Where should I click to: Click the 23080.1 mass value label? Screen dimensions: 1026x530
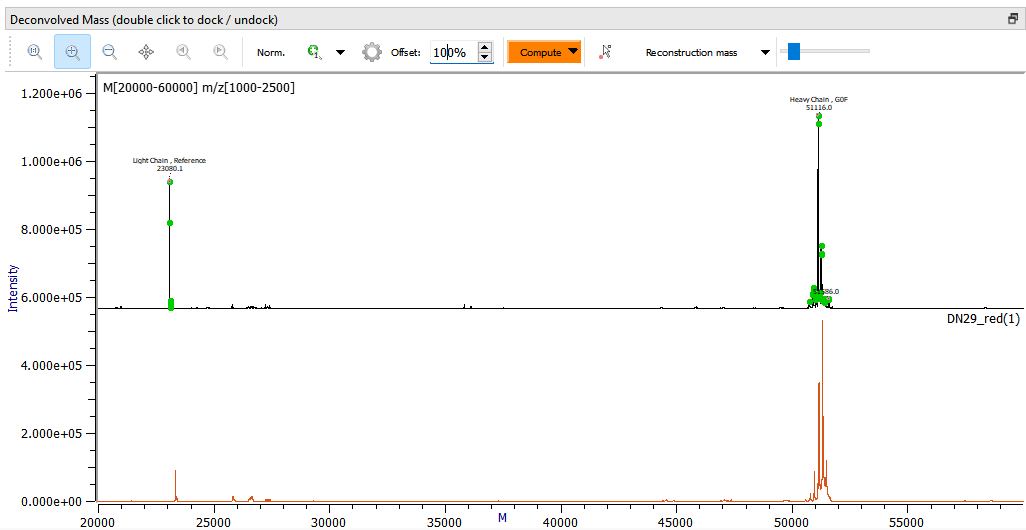click(x=169, y=168)
